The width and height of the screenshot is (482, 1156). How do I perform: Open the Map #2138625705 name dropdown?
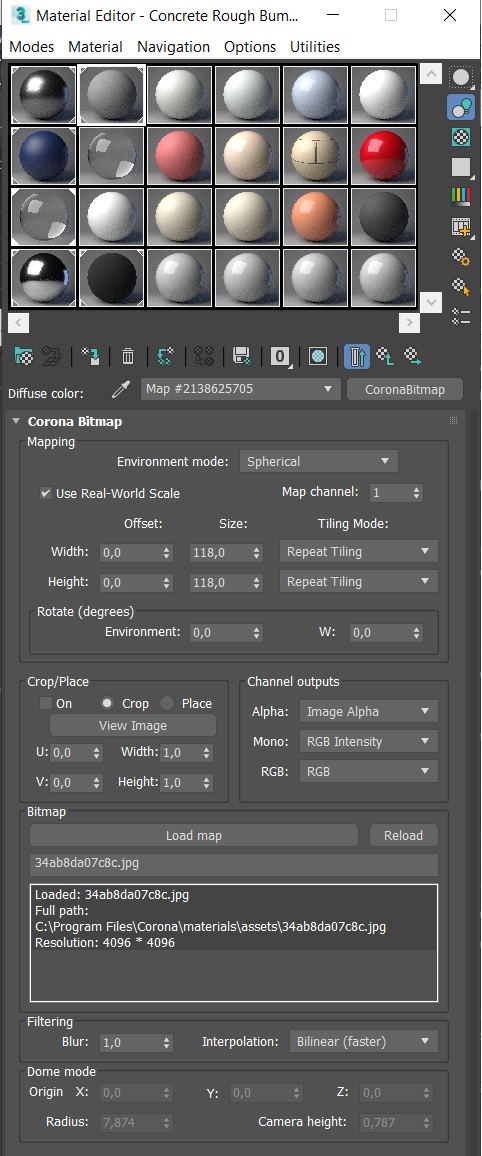tap(240, 389)
